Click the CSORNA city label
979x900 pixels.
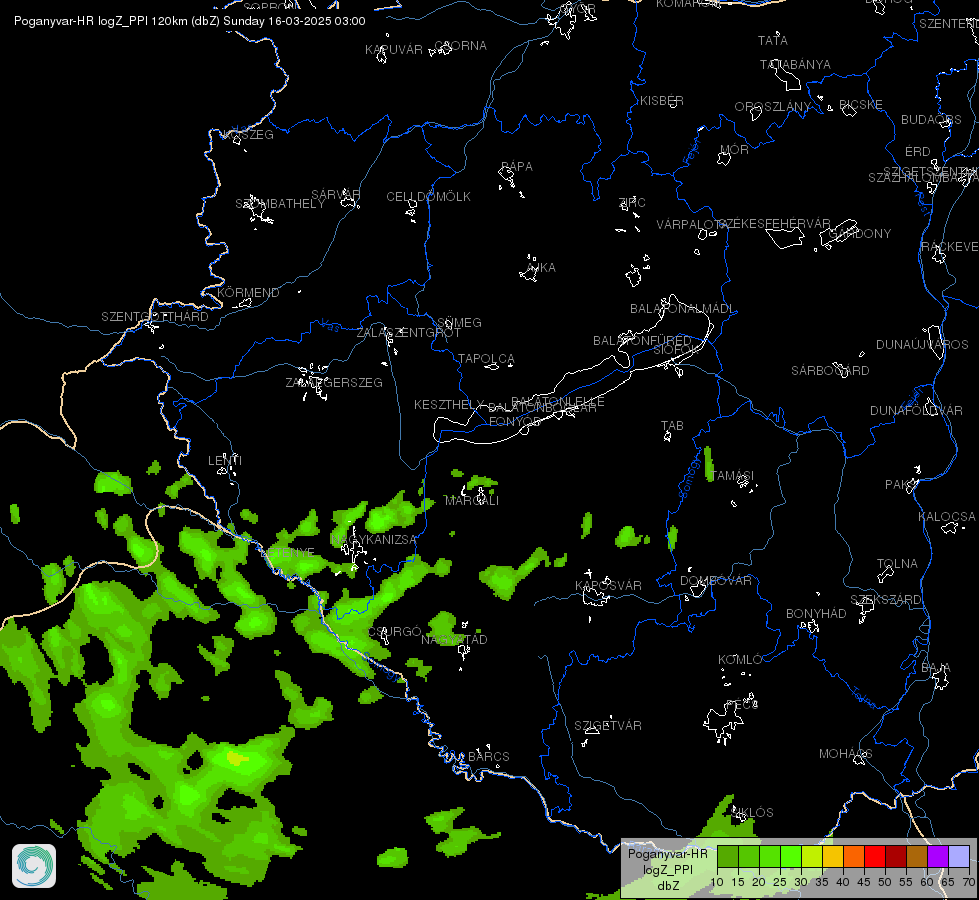coord(460,46)
